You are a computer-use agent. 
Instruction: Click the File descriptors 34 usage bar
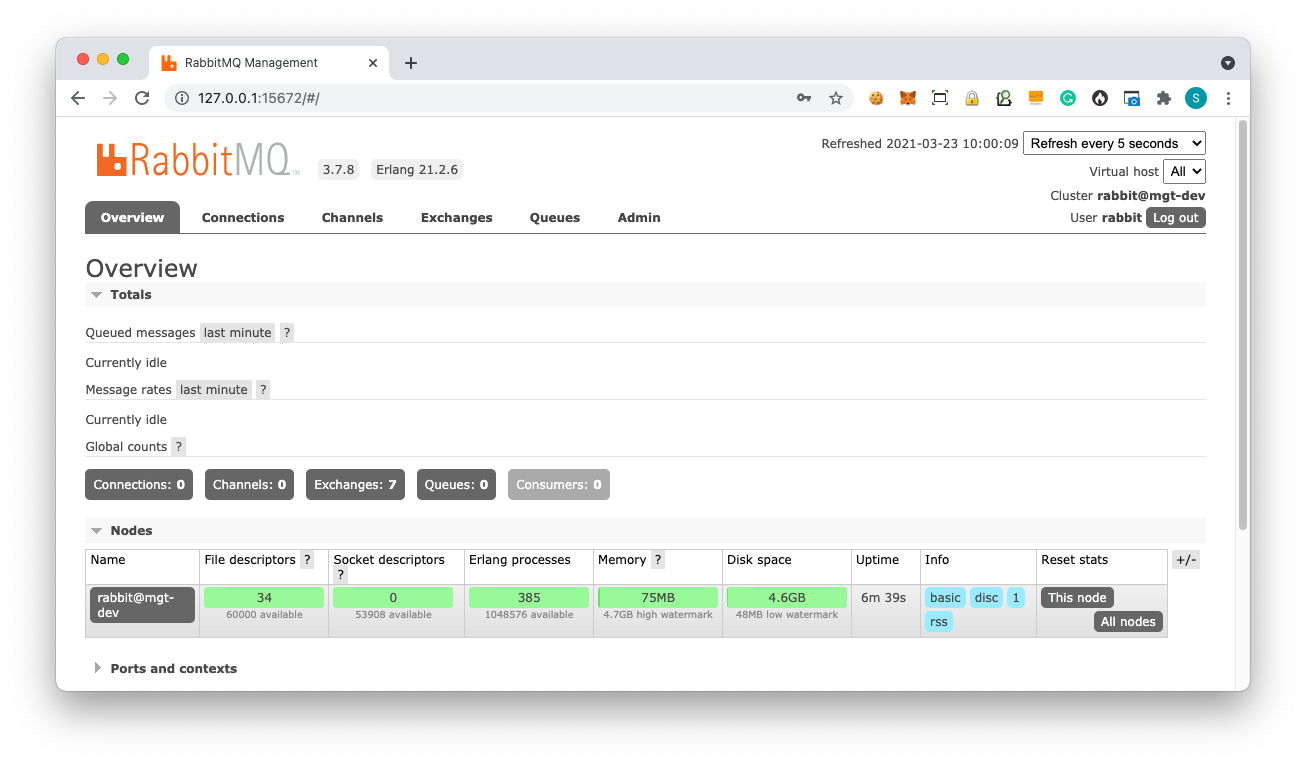click(264, 598)
